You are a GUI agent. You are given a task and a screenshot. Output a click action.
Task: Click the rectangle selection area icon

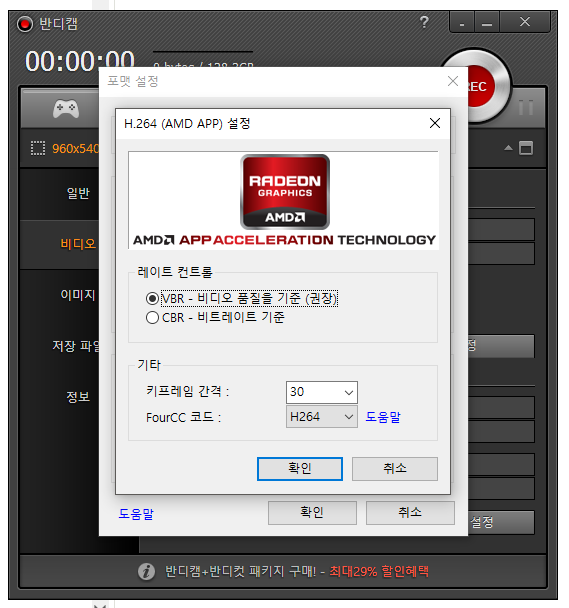[x=38, y=148]
